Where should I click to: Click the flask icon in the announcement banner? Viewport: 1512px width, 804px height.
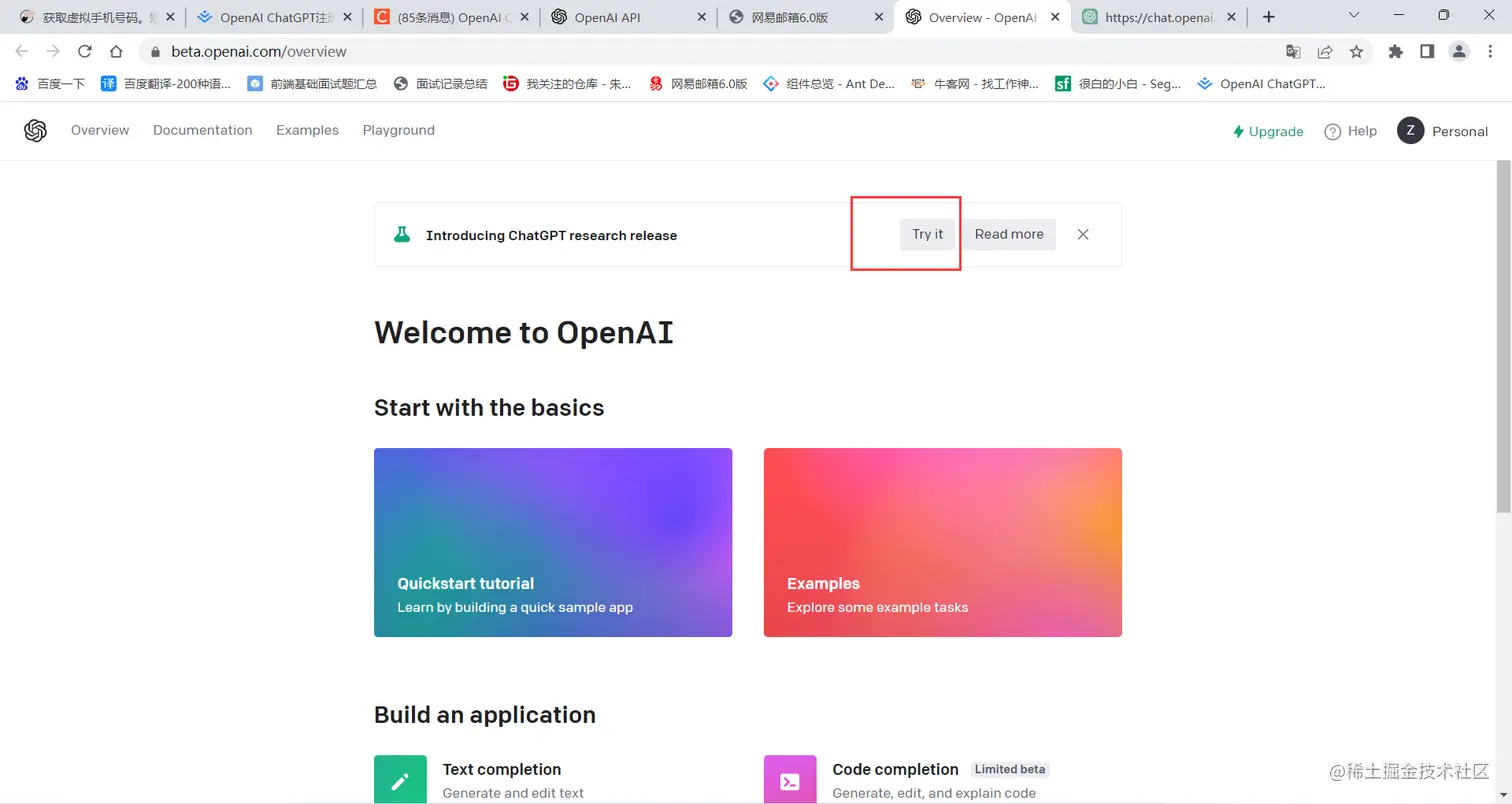[402, 235]
